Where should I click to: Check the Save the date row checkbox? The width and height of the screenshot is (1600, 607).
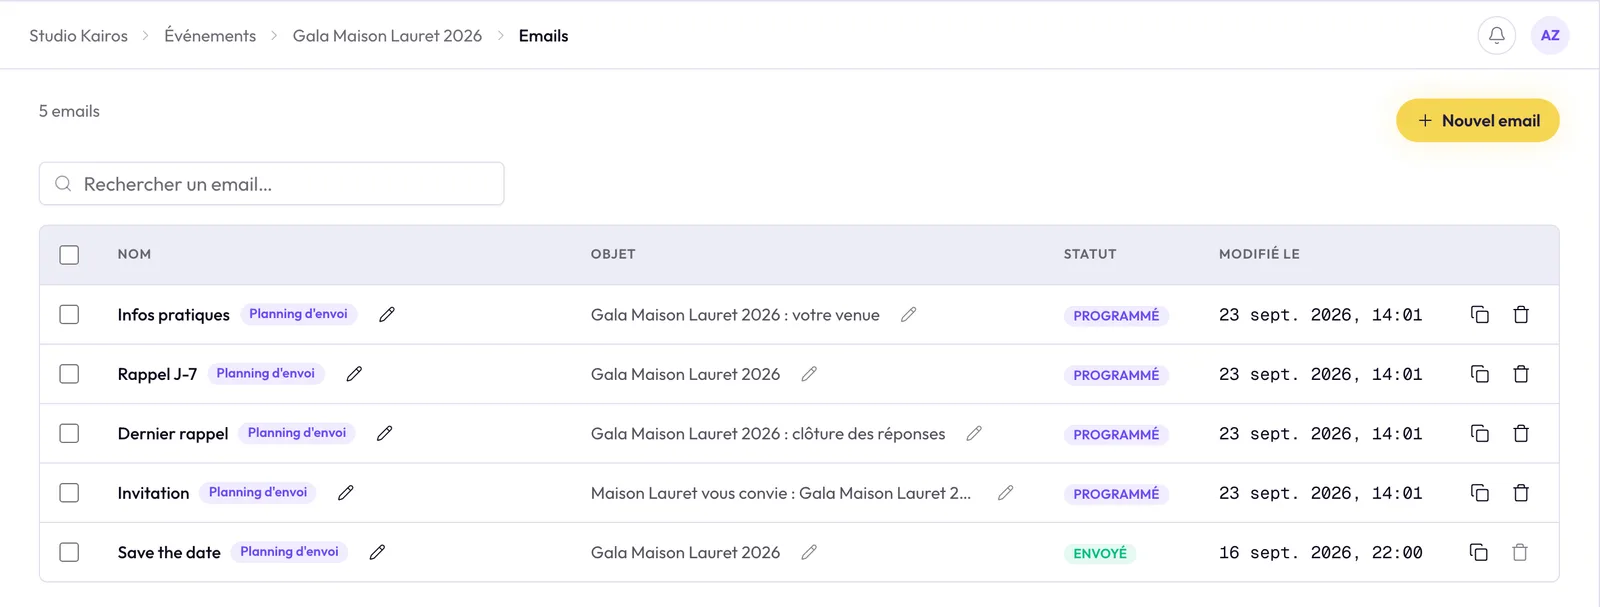[x=69, y=552]
